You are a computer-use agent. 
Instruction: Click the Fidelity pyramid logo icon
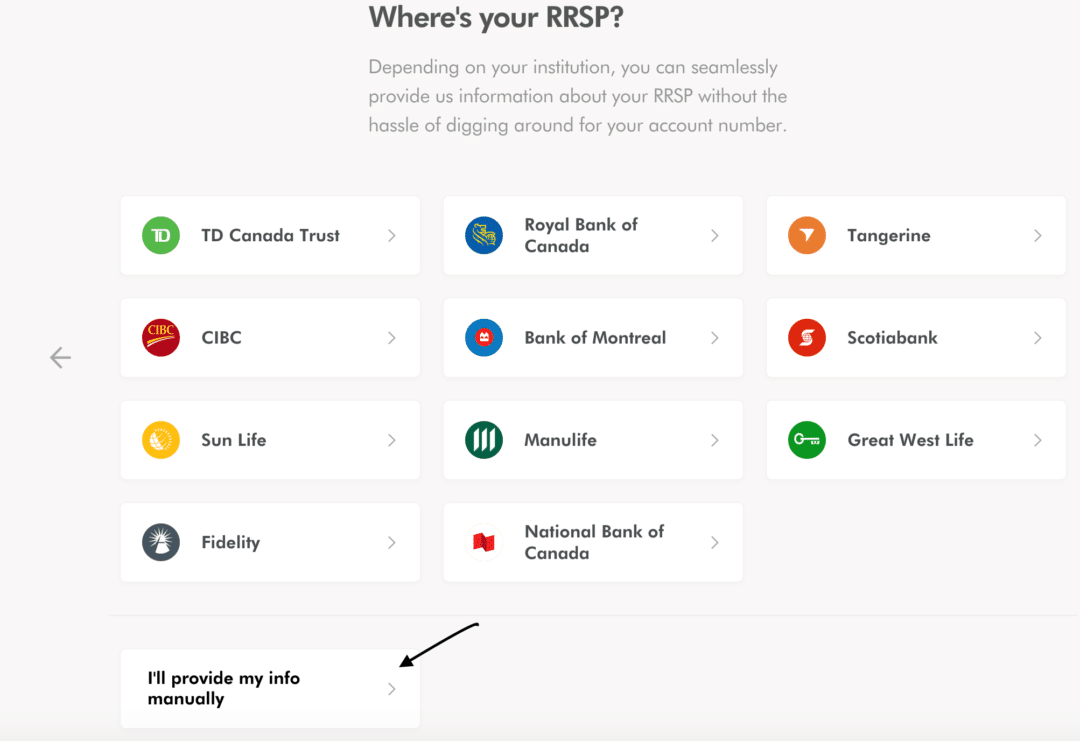tap(161, 542)
